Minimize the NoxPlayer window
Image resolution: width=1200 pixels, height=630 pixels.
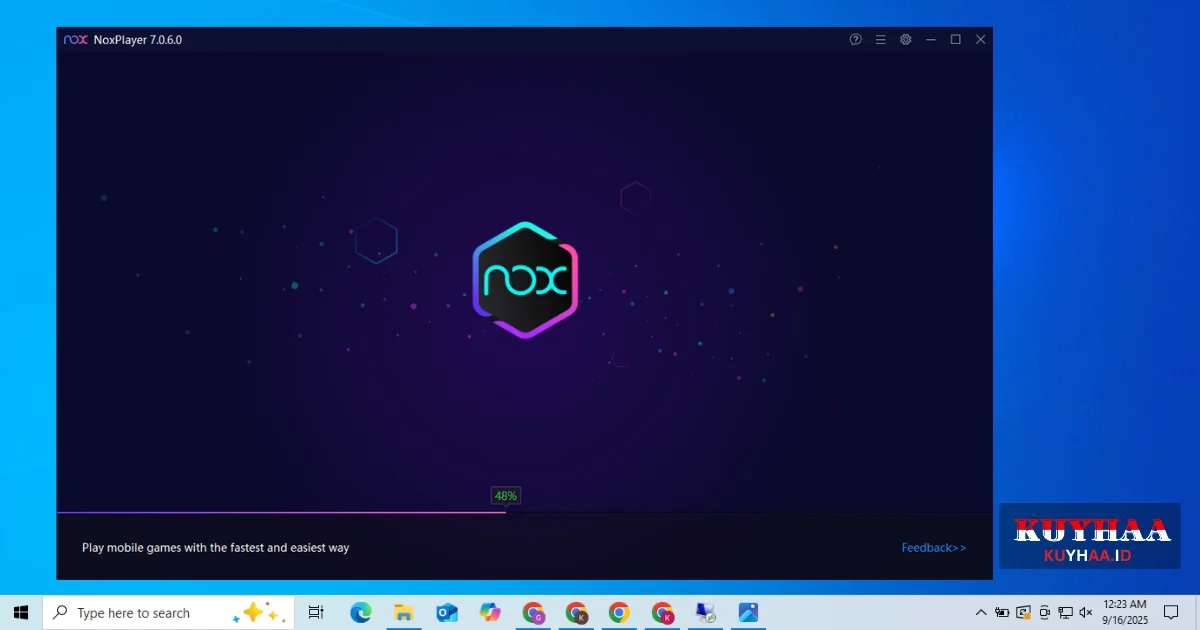pyautogui.click(x=931, y=39)
